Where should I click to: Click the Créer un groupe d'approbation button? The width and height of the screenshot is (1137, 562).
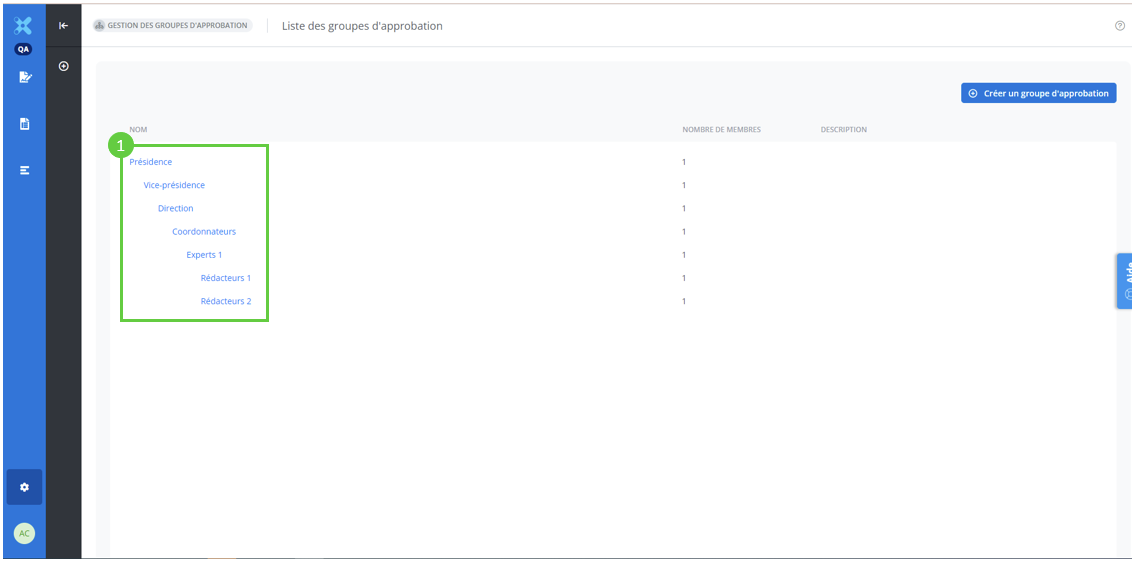point(1038,93)
